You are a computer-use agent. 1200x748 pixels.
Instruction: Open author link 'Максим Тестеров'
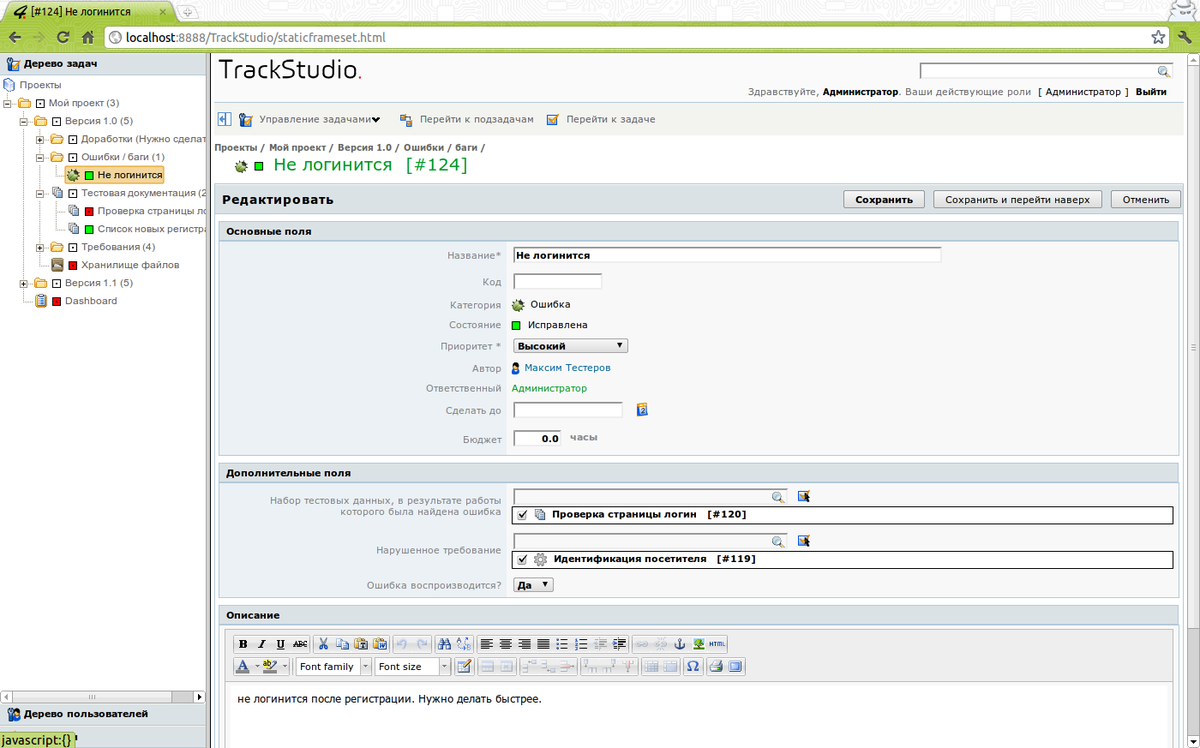pyautogui.click(x=567, y=368)
